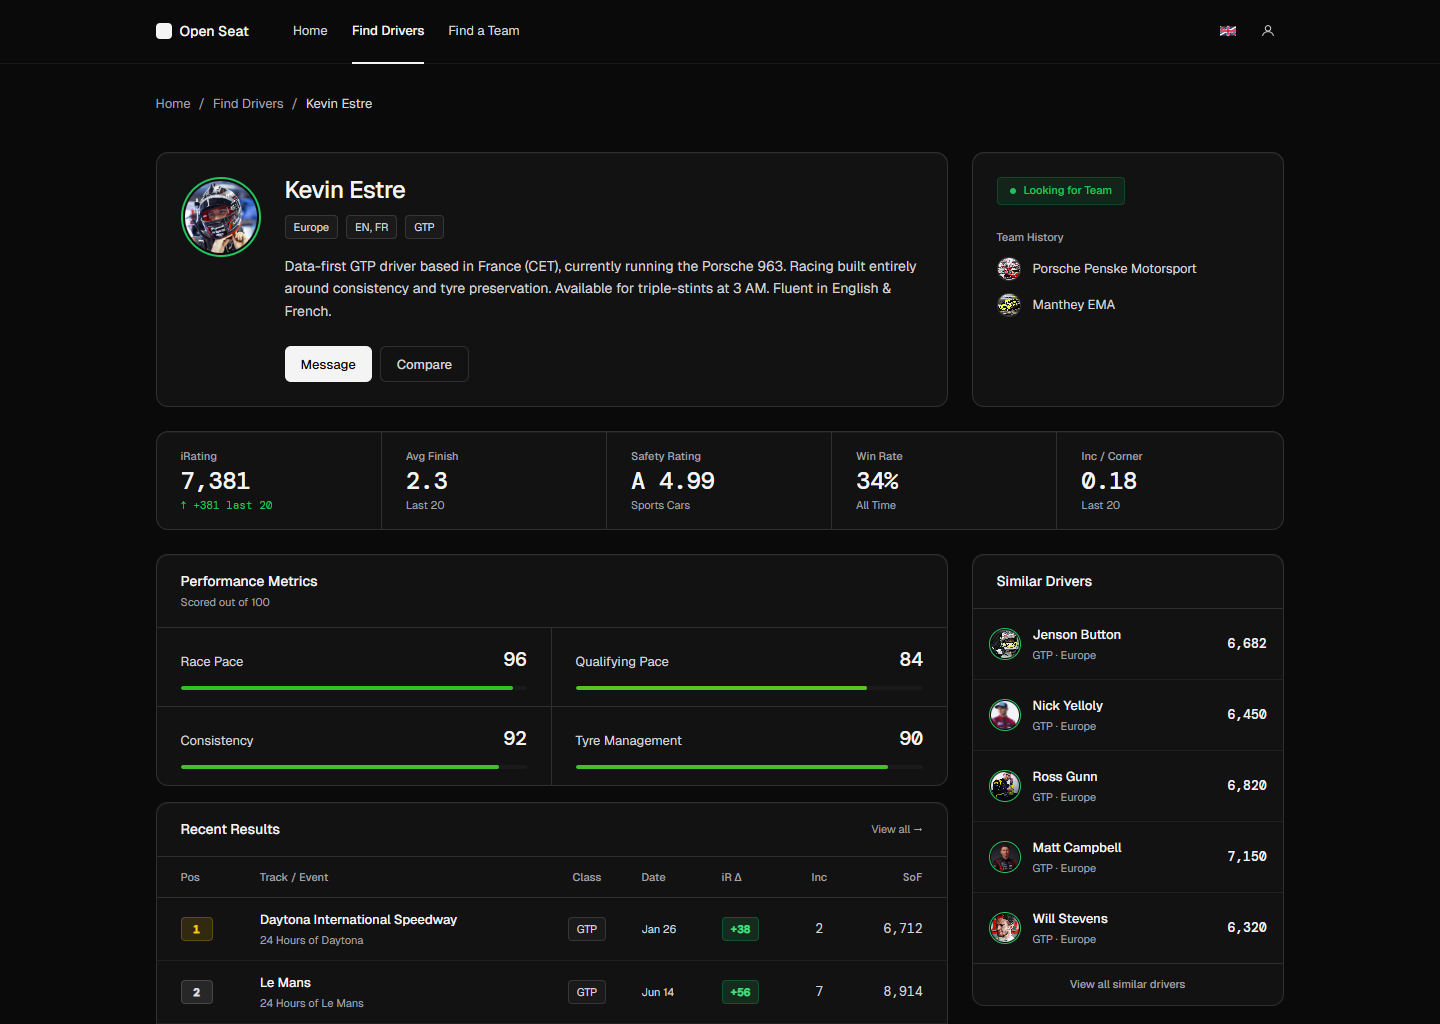Screen dimensions: 1440x1024
Task: Switch to the Find a Team tab
Action: (484, 31)
